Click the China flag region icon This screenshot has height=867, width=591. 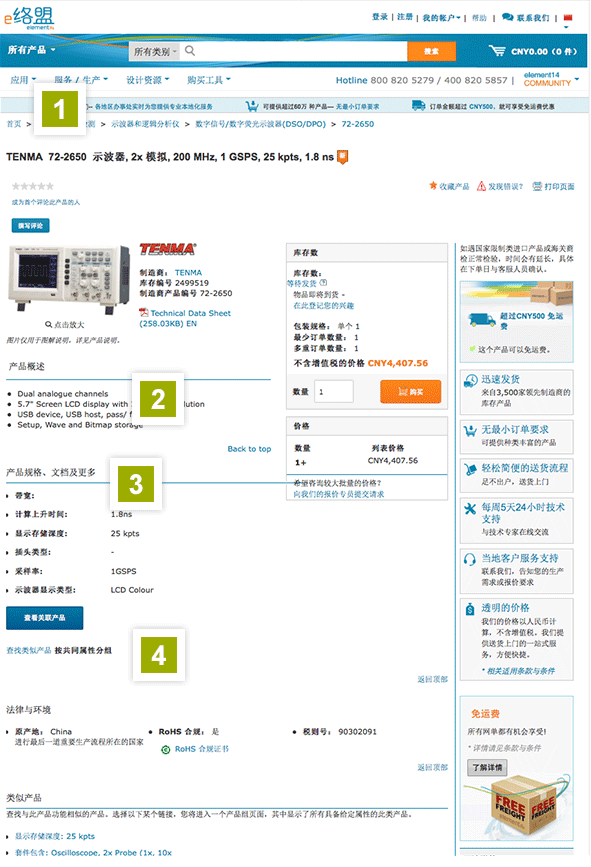[x=567, y=18]
